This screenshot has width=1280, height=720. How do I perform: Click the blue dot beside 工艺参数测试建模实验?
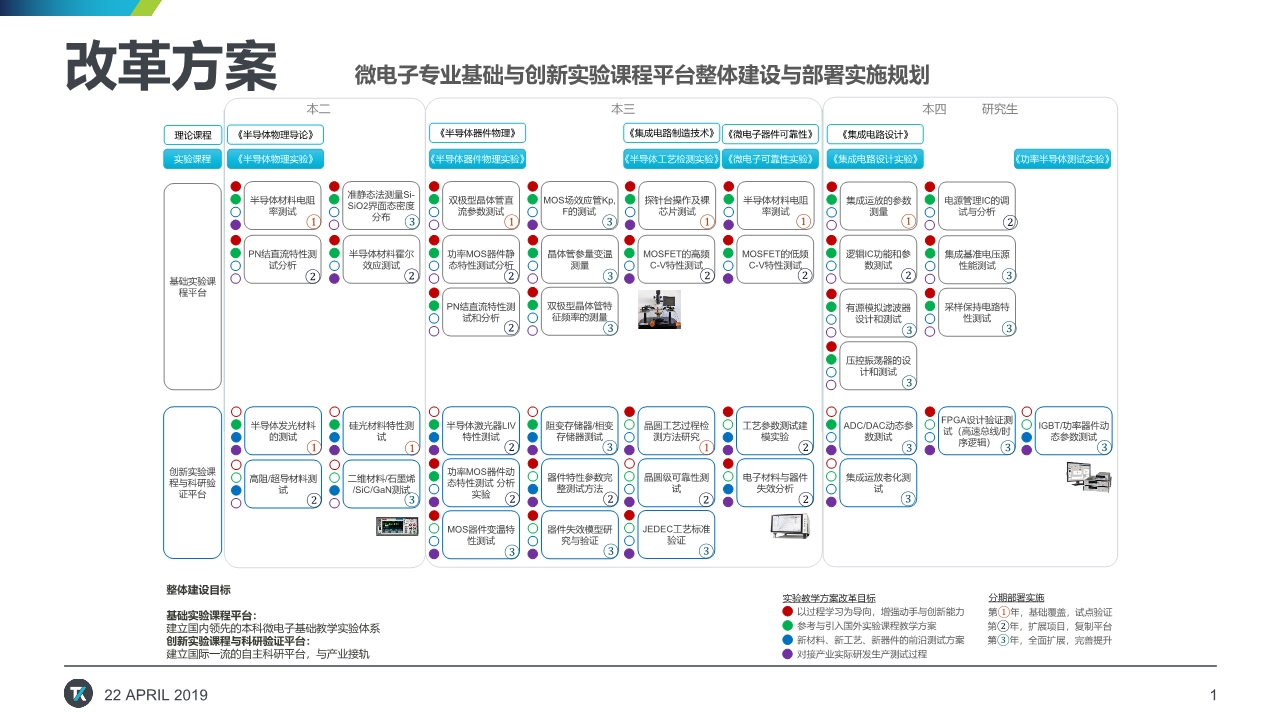[729, 437]
